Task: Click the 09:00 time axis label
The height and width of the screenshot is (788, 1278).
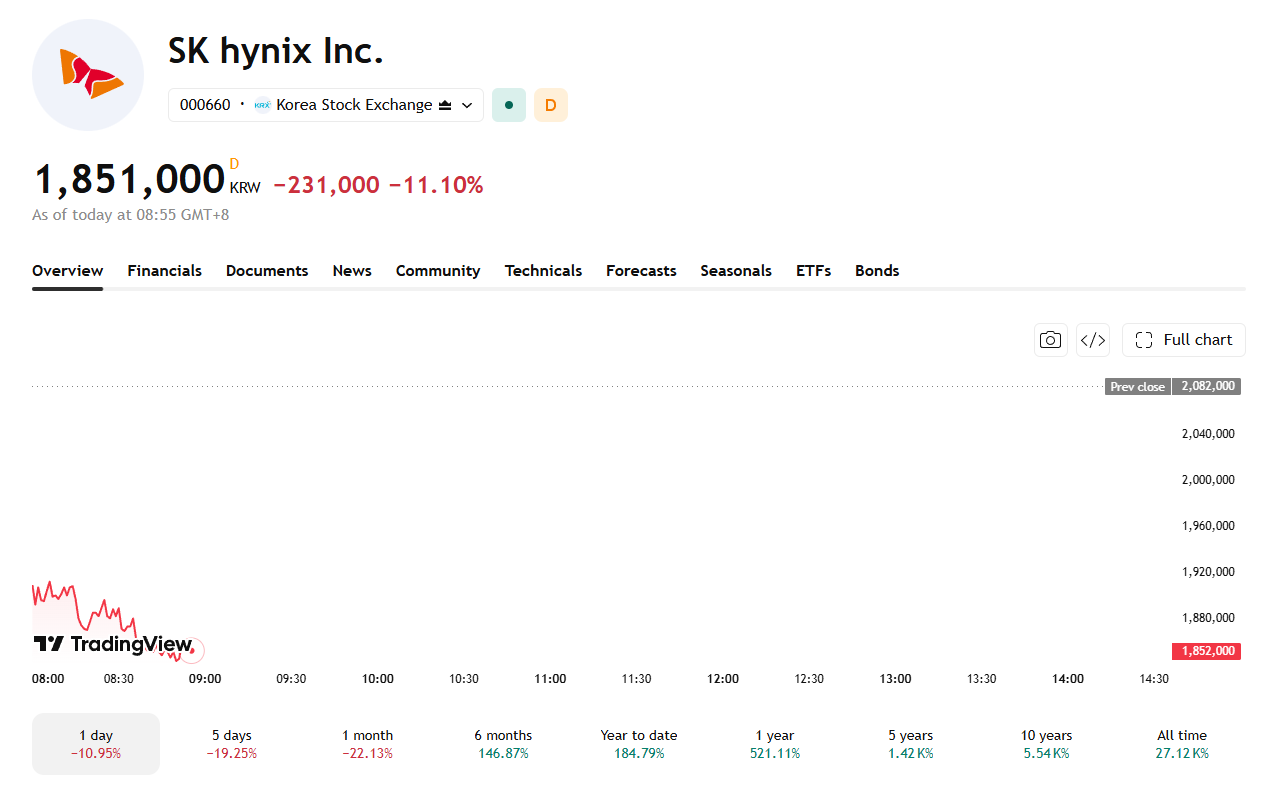Action: (205, 679)
